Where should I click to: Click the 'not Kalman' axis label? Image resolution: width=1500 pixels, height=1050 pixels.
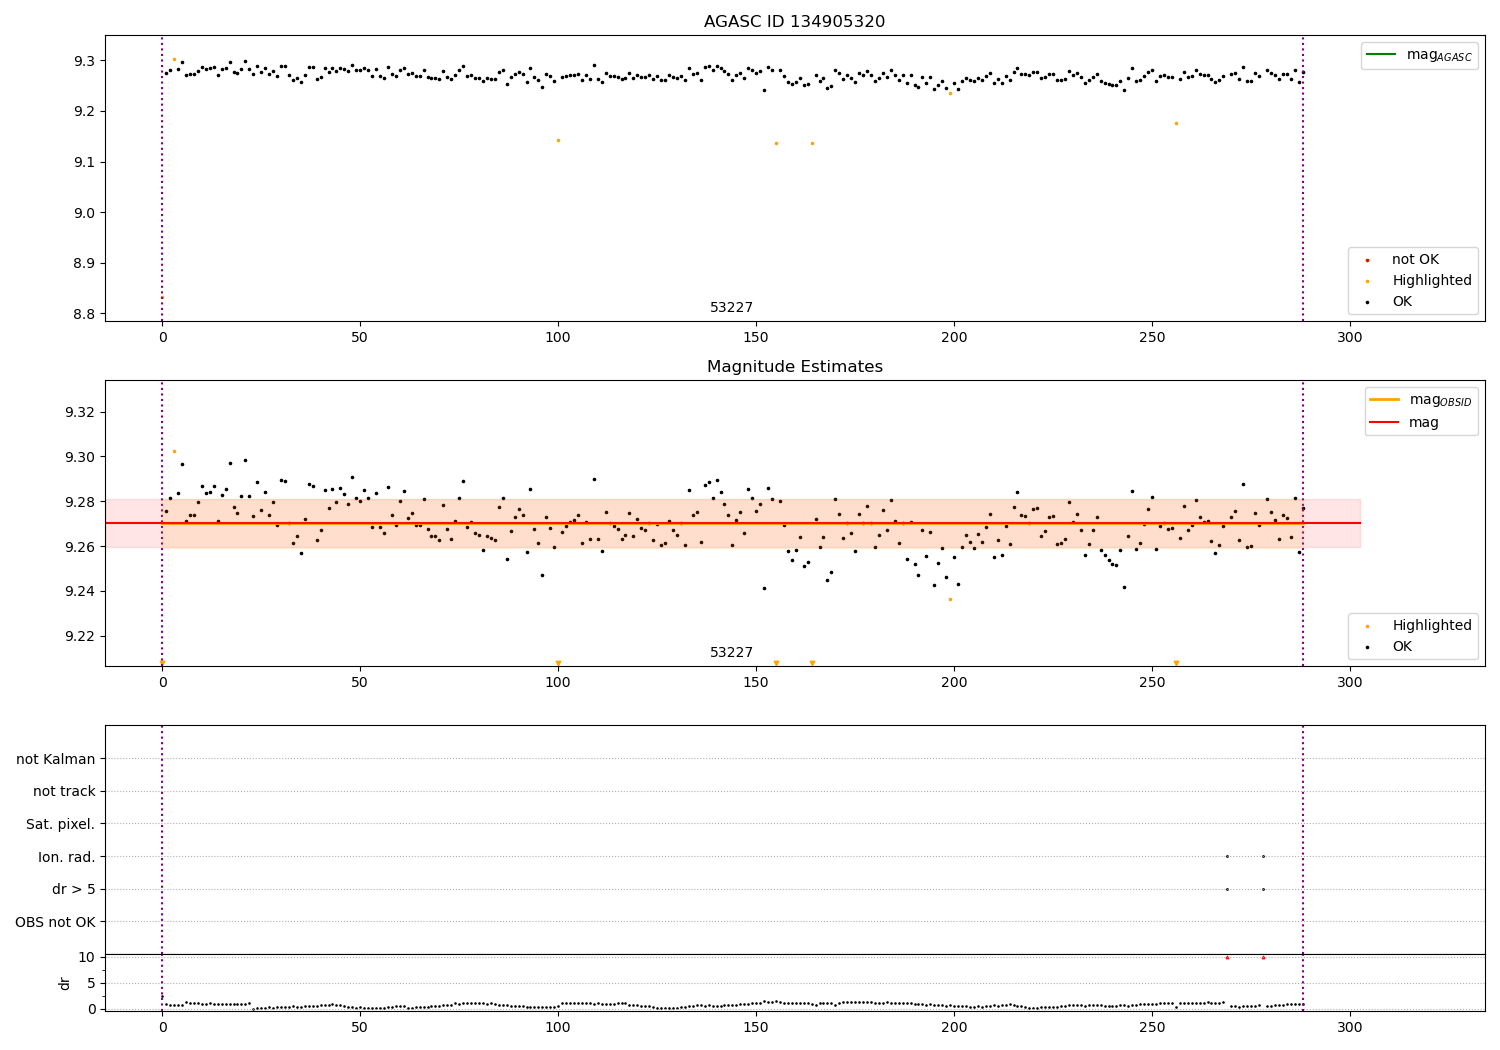pos(56,759)
